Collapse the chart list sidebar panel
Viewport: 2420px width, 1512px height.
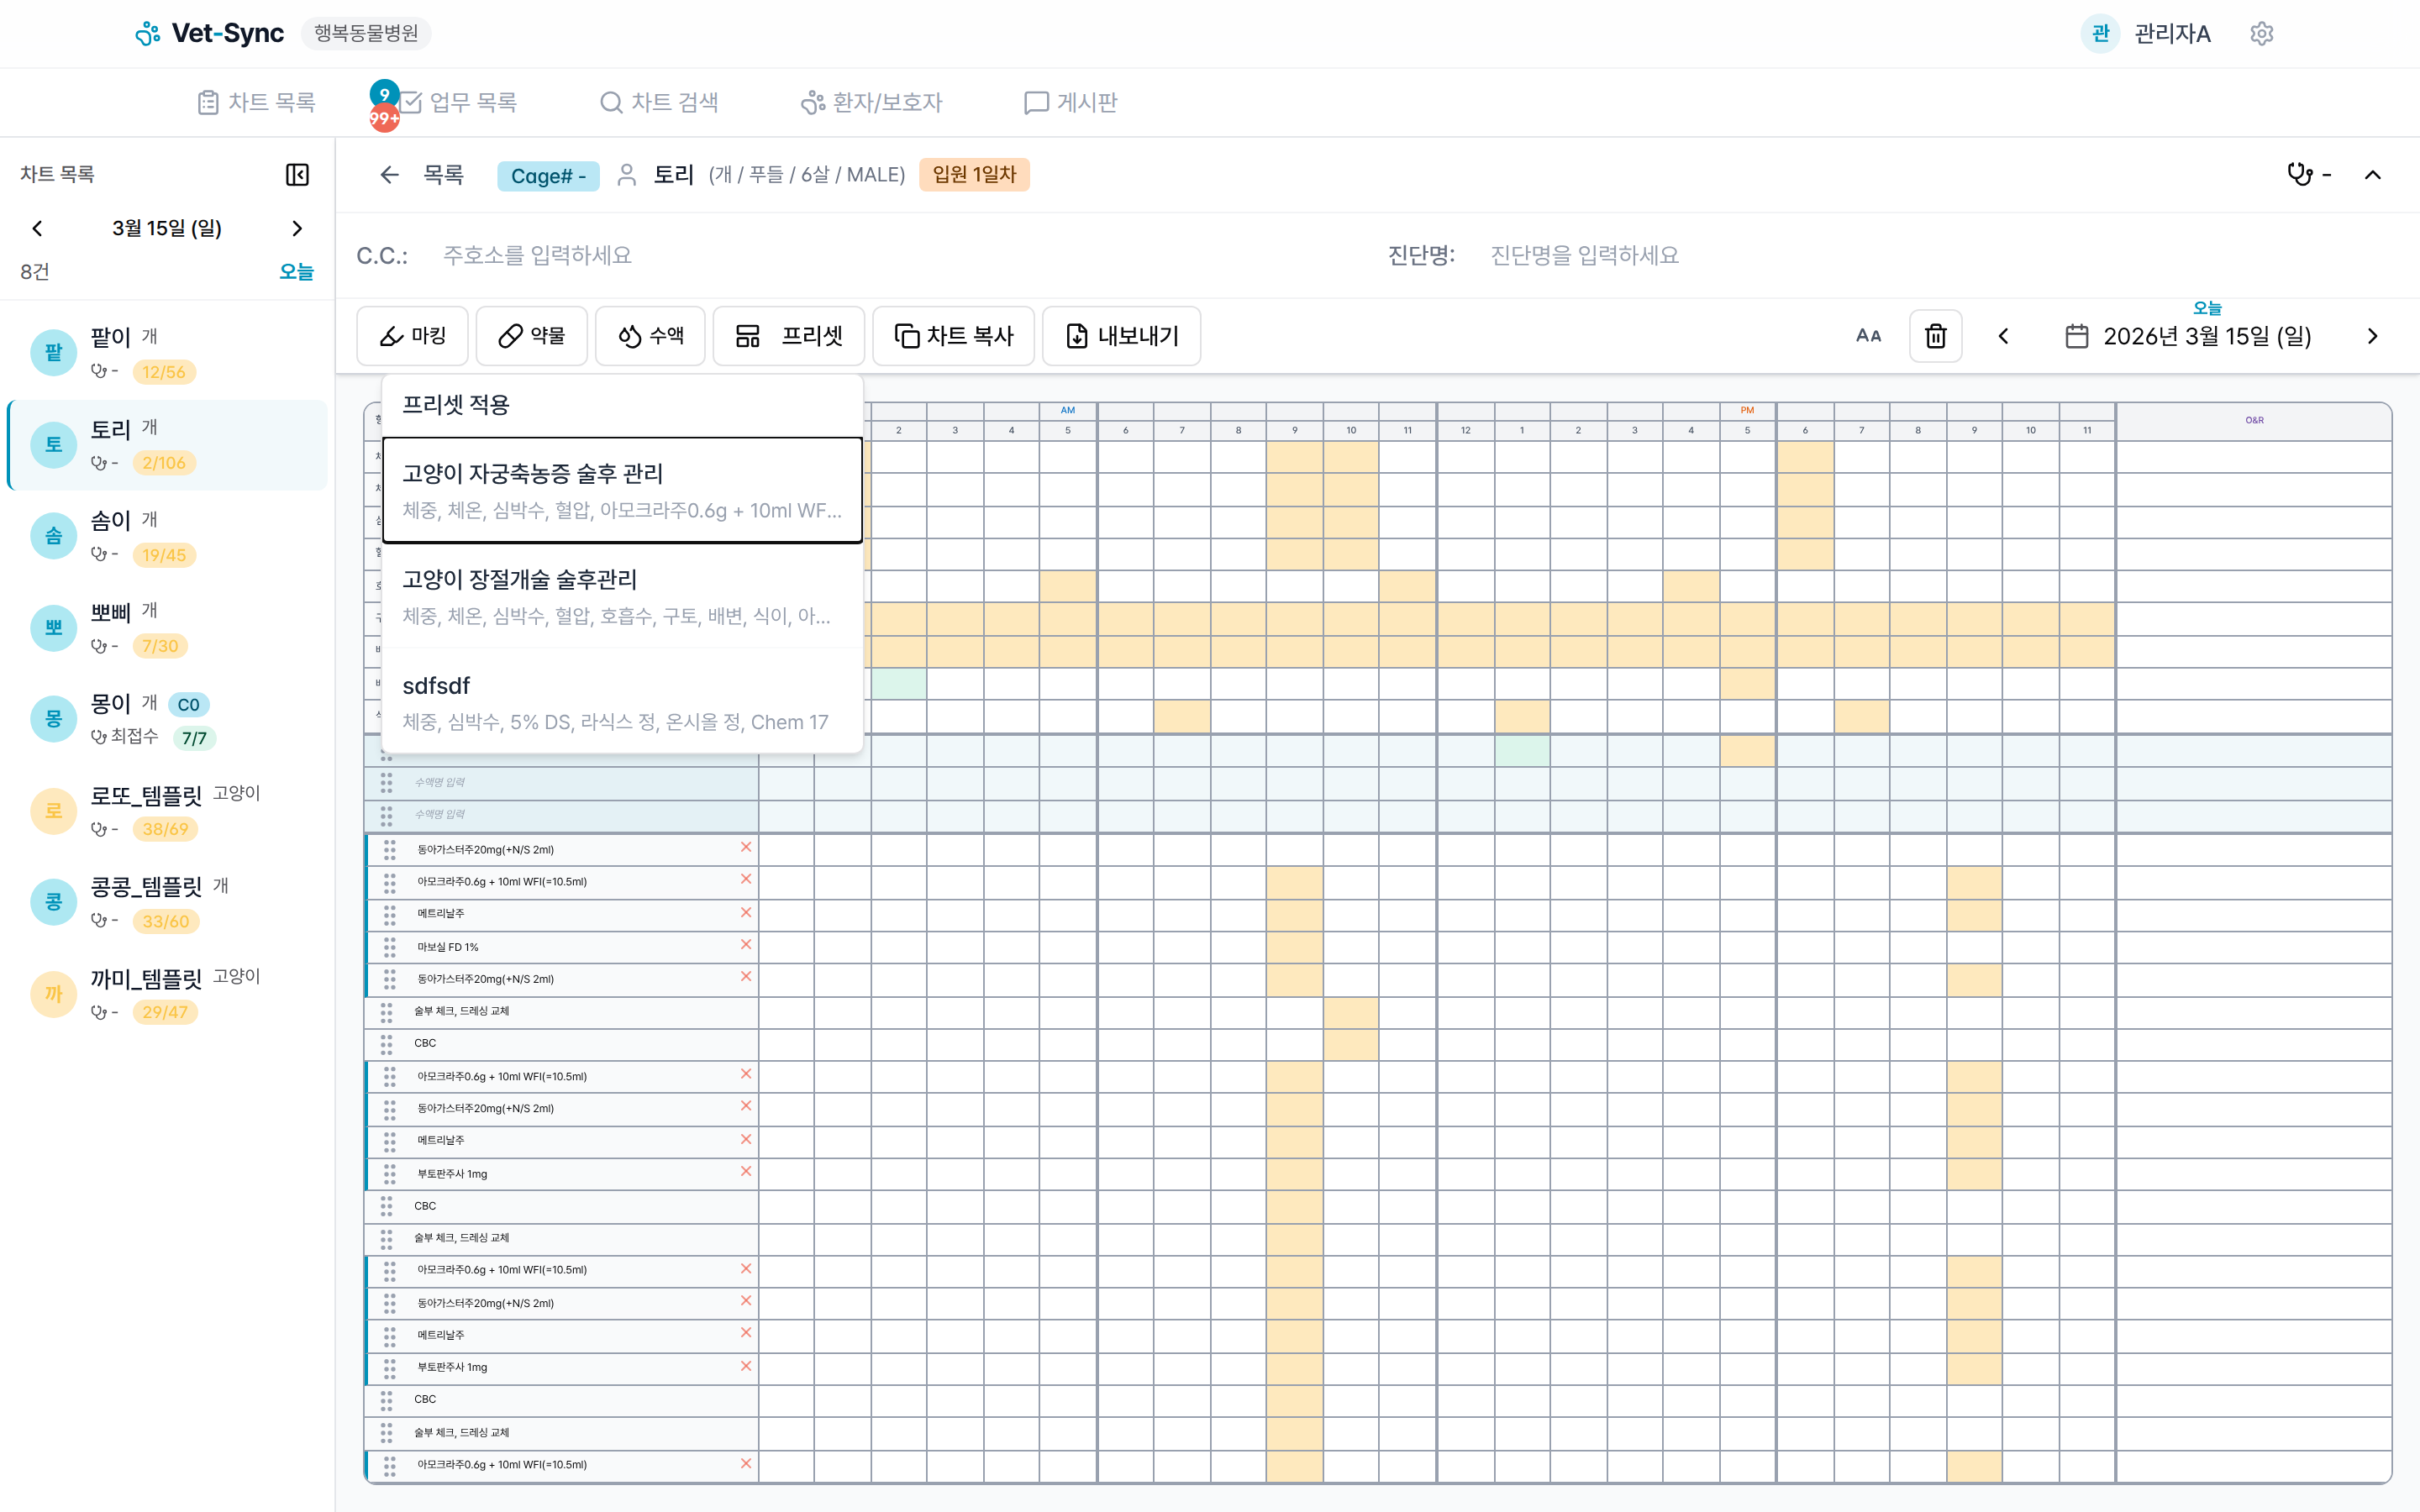297,174
